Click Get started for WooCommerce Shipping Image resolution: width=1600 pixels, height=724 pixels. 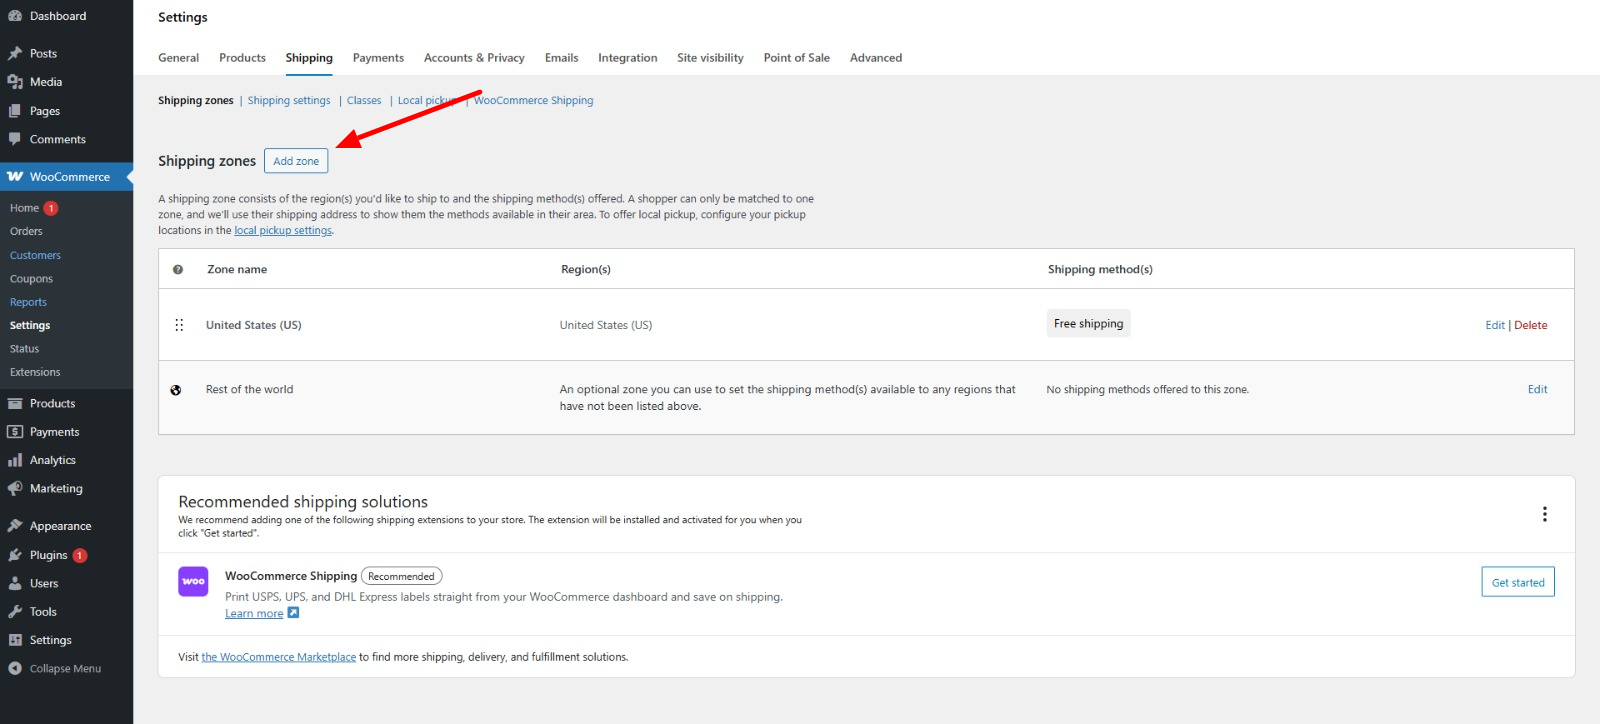click(1518, 582)
